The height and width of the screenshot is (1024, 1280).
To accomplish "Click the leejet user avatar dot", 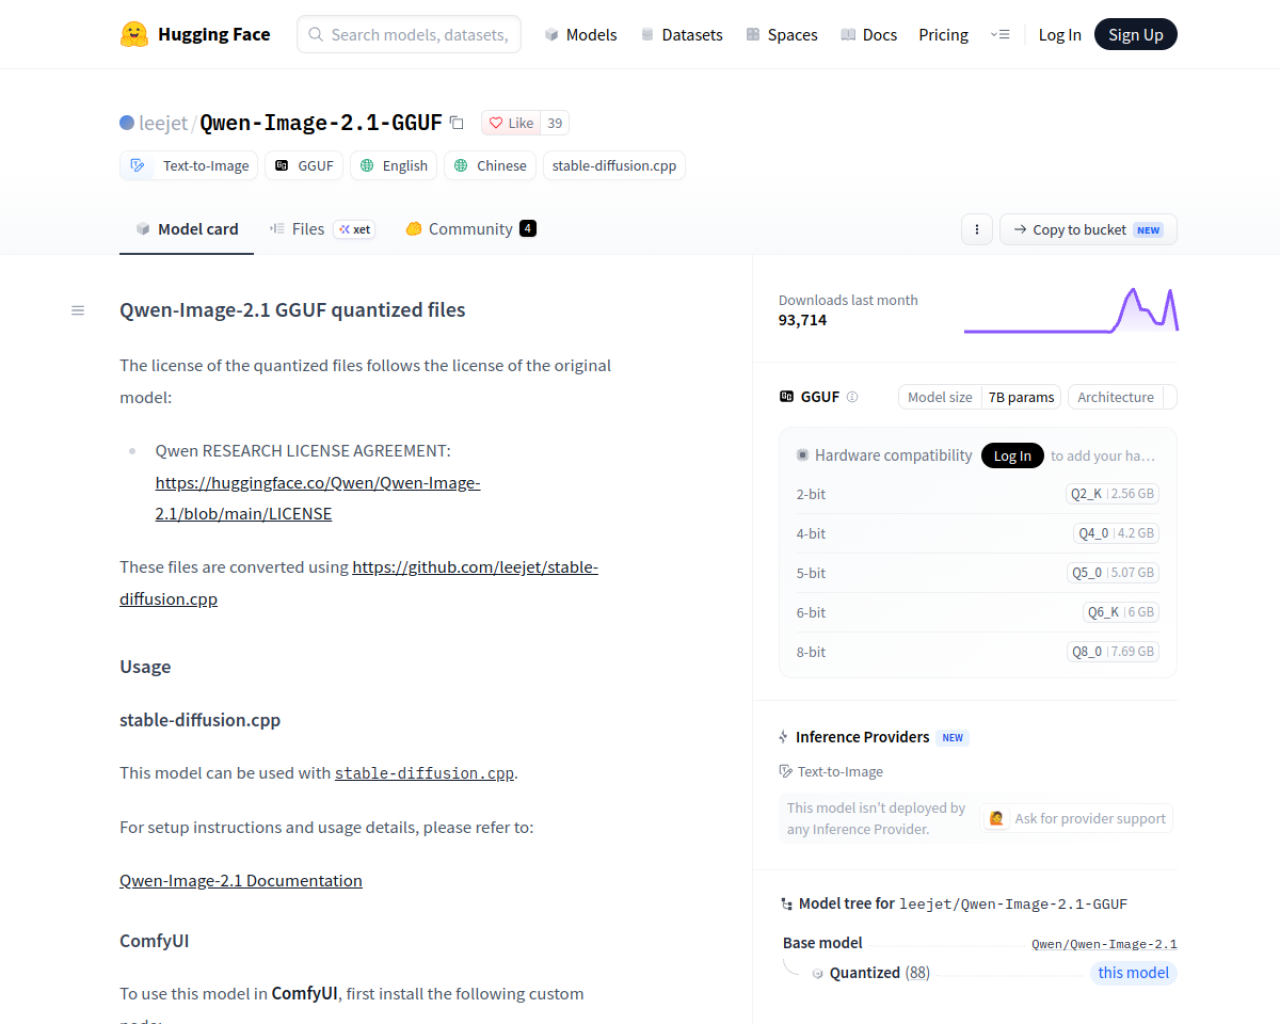I will click(127, 123).
